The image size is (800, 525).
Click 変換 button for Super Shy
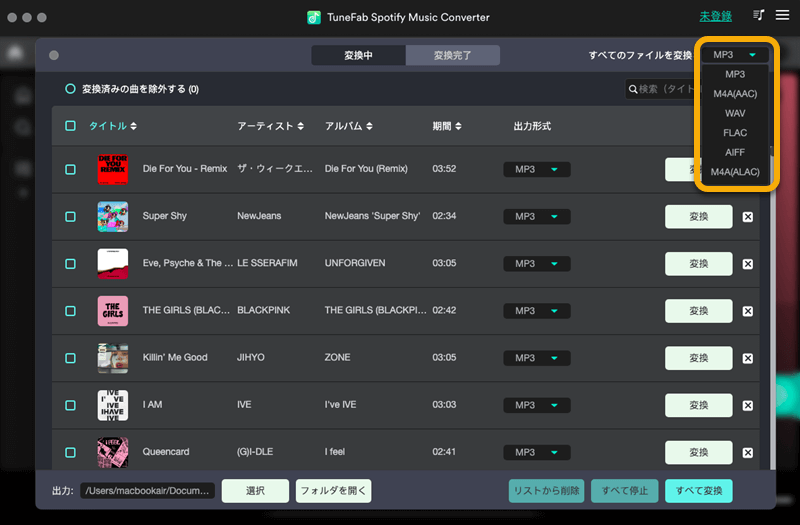point(698,217)
